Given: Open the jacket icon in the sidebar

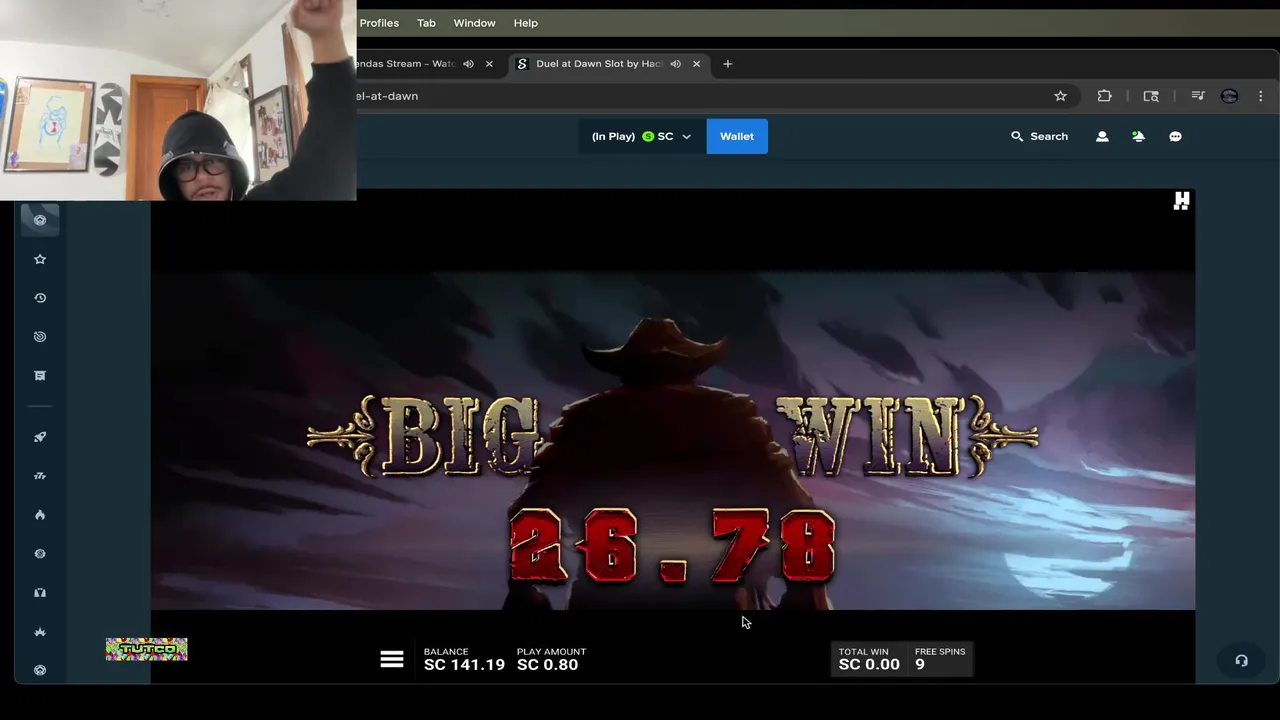Looking at the screenshot, I should [40, 593].
